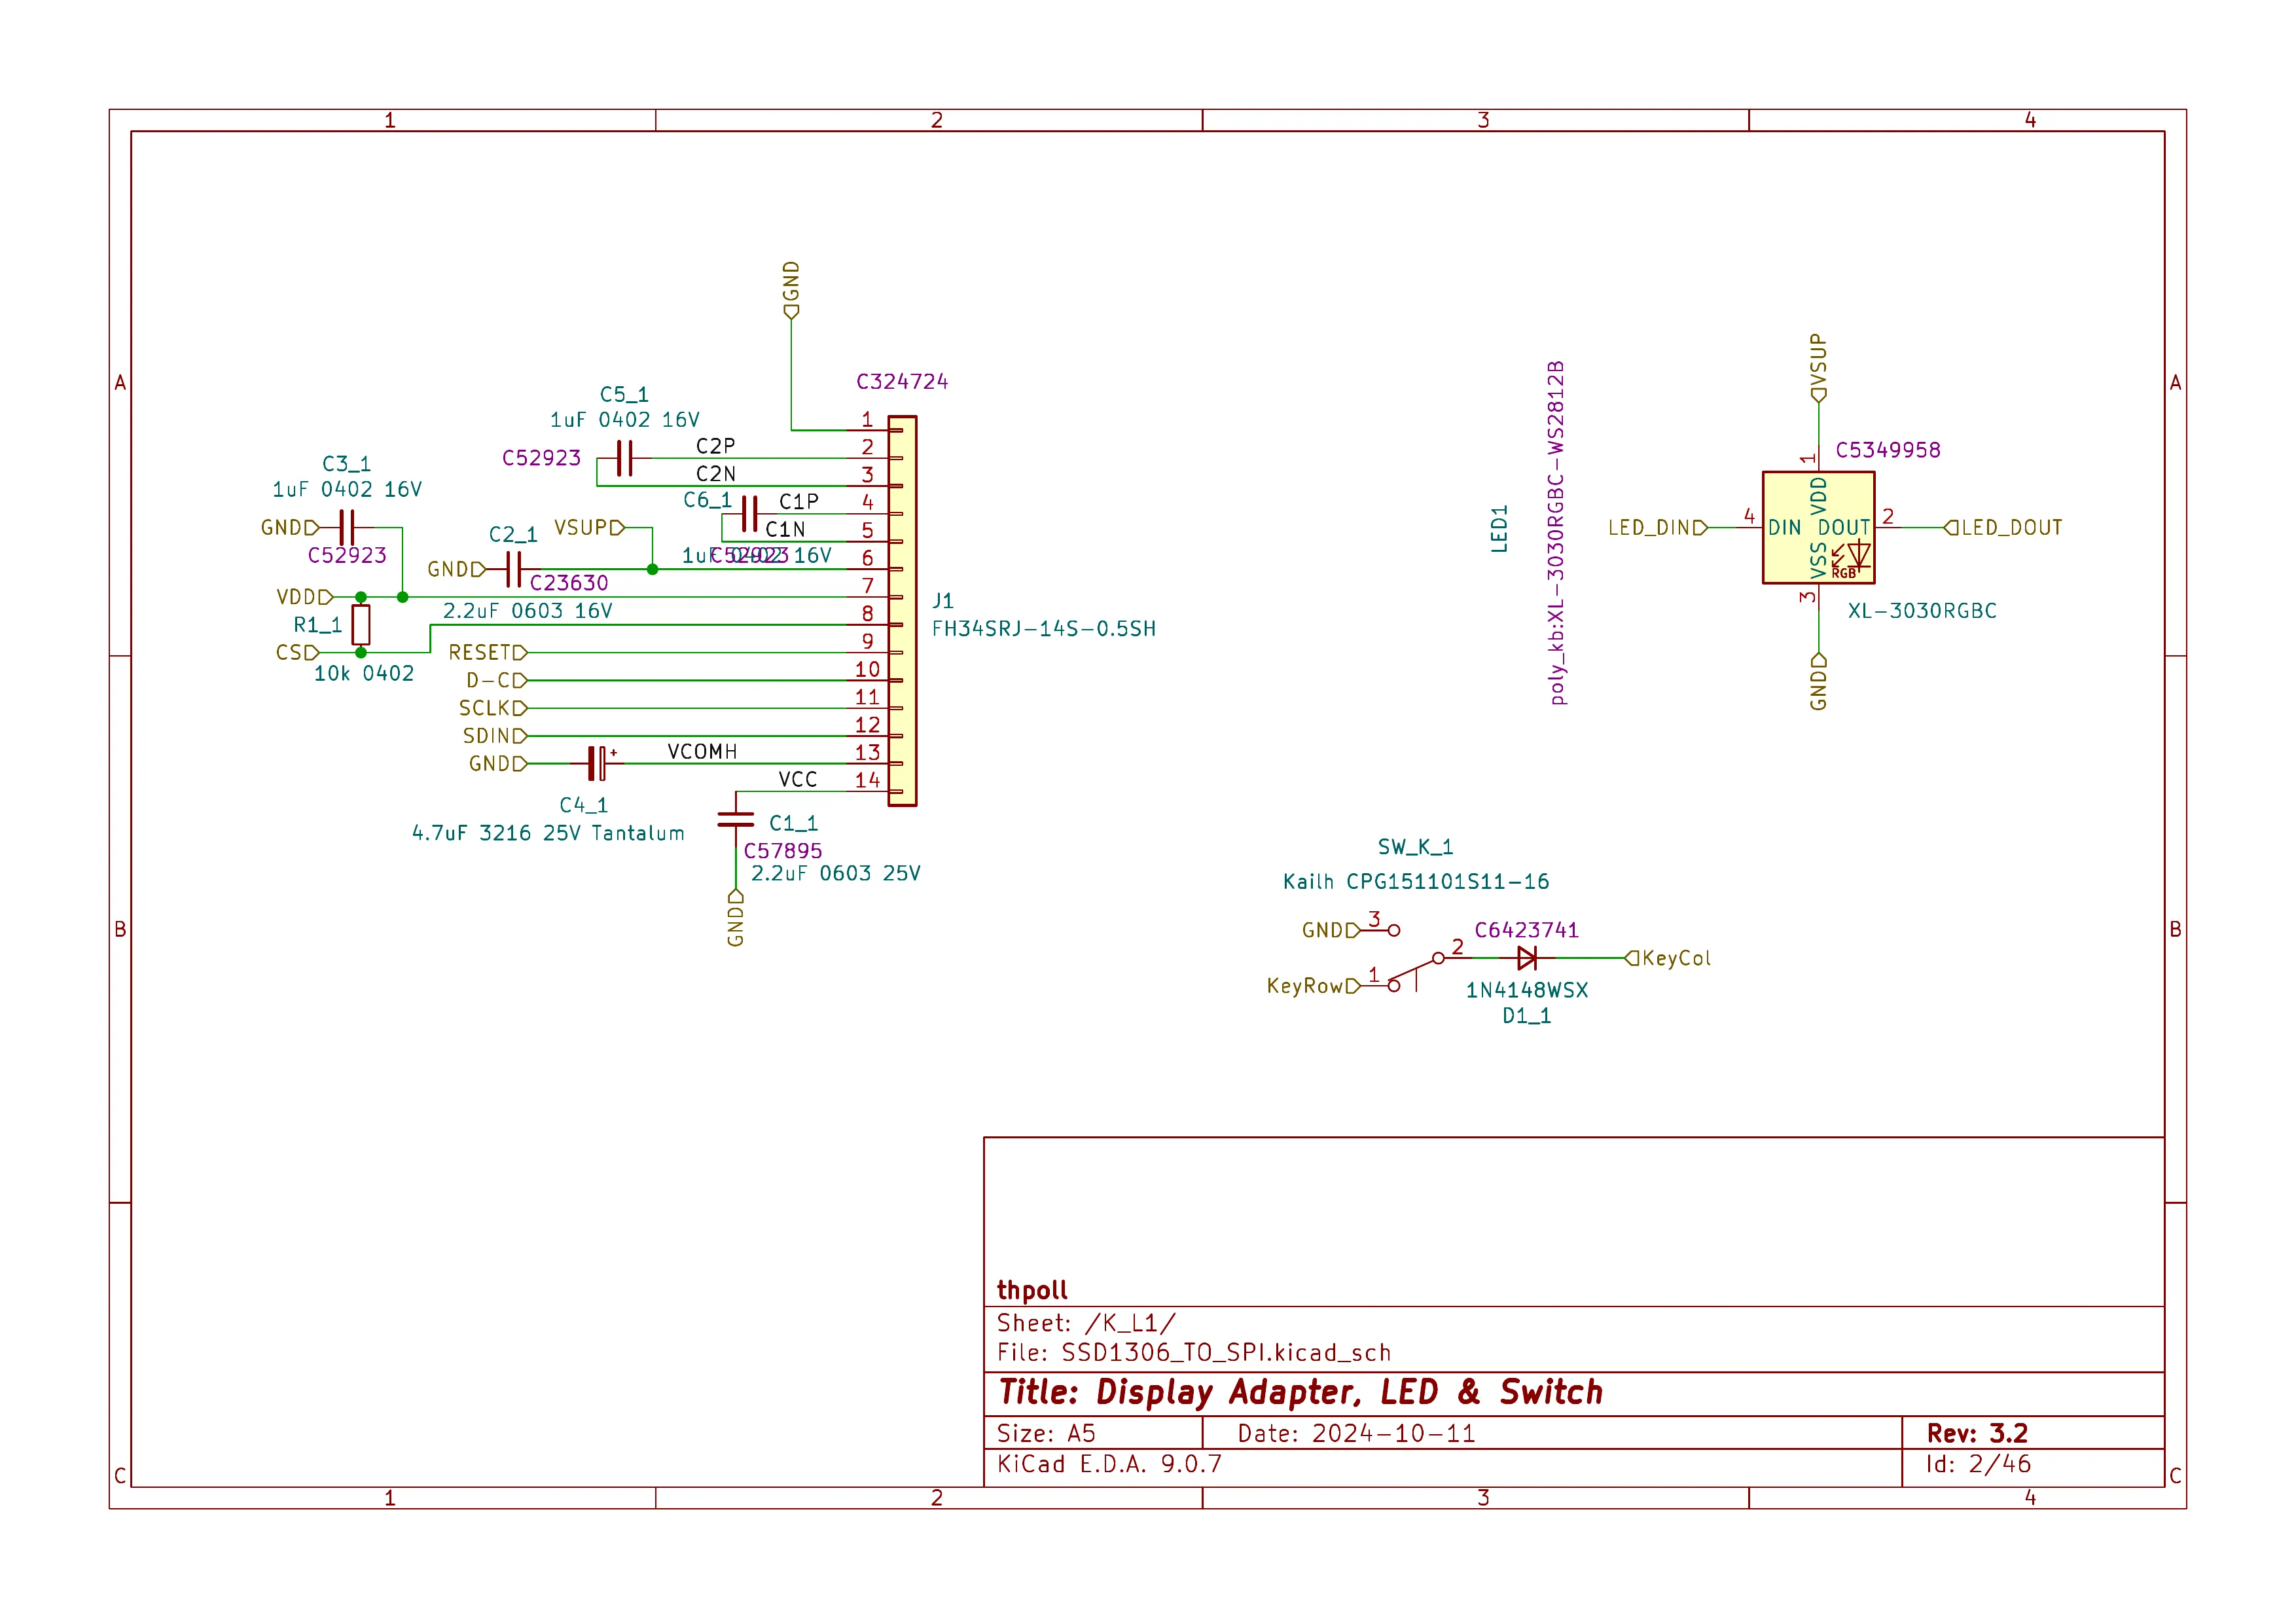Select the 'SDIN' signal label
This screenshot has height=1624, width=2296.
point(494,736)
